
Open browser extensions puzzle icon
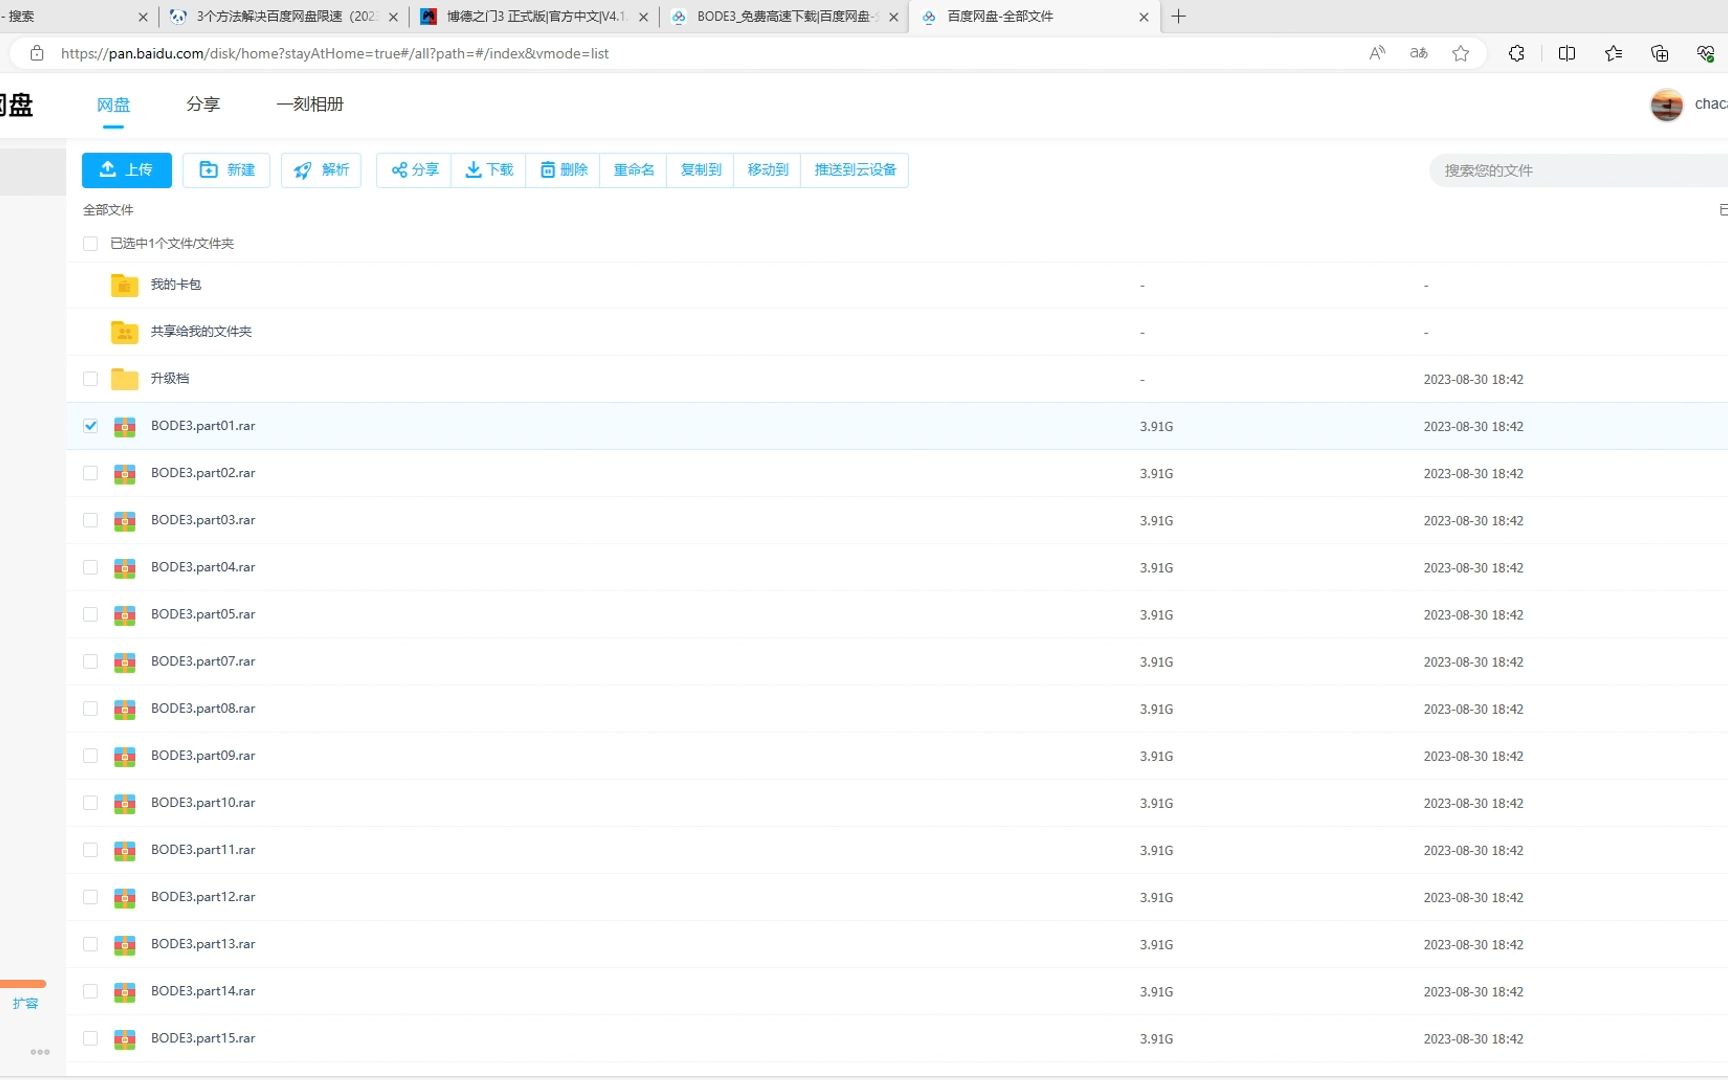tap(1517, 53)
